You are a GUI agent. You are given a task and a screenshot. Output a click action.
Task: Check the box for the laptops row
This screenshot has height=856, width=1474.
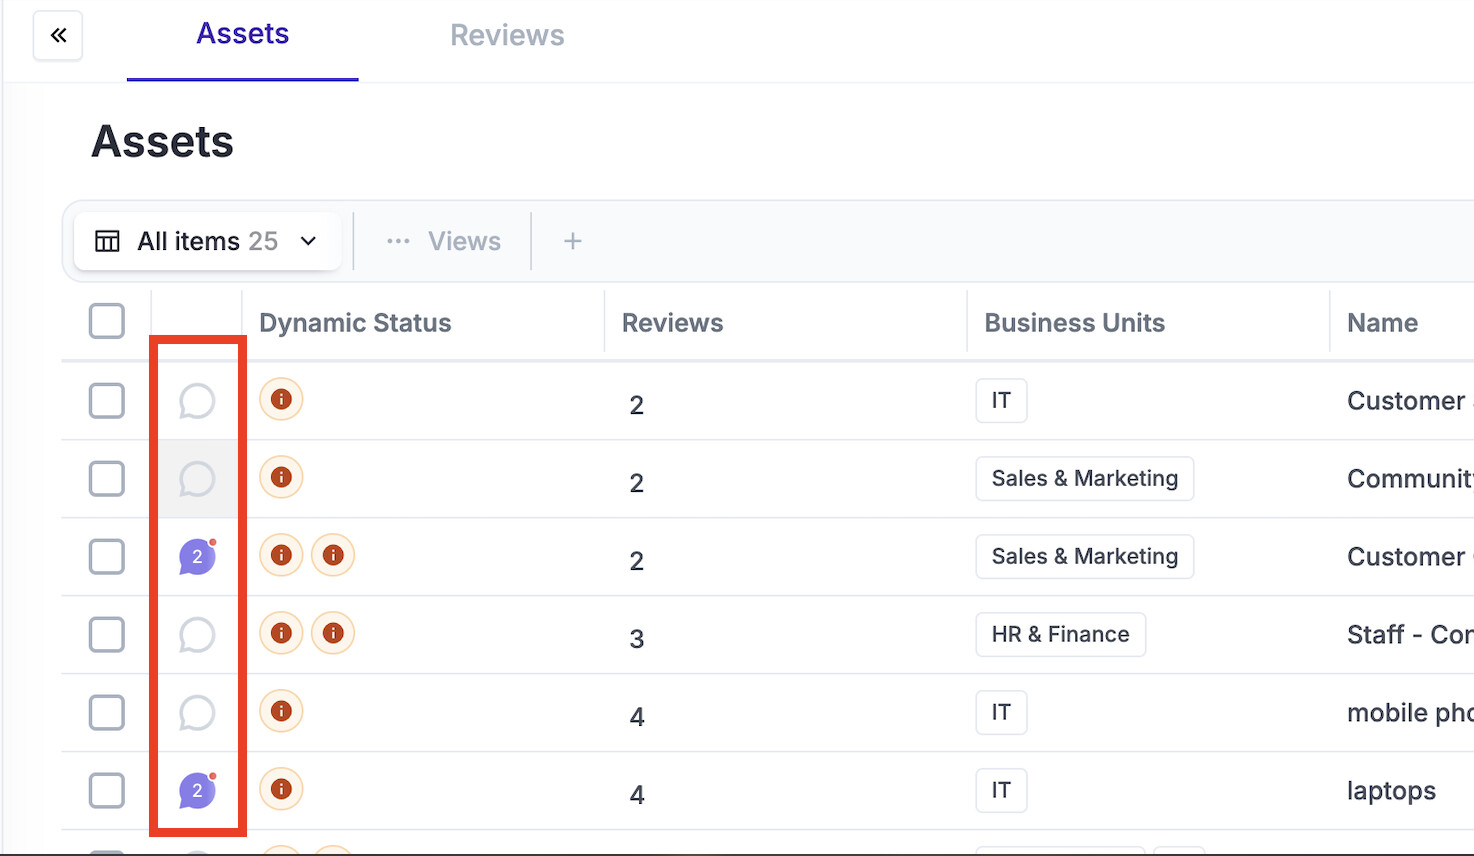pos(107,791)
